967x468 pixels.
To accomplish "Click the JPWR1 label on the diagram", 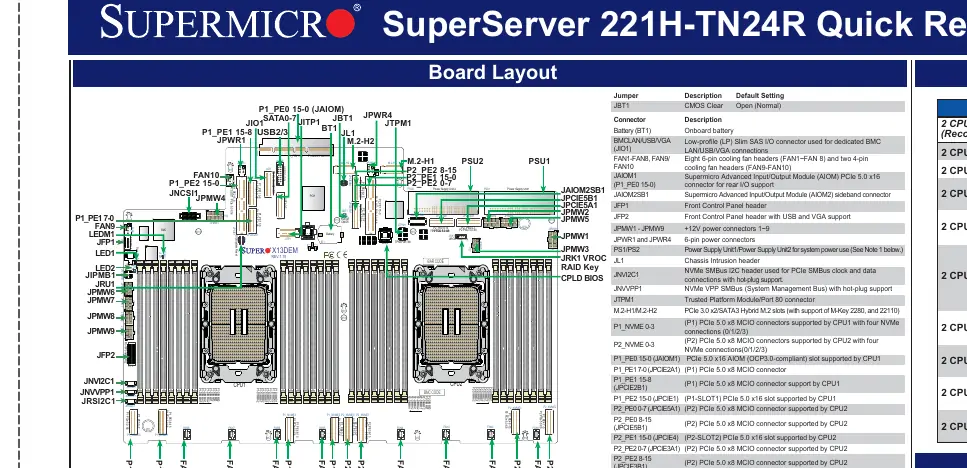I will [231, 140].
